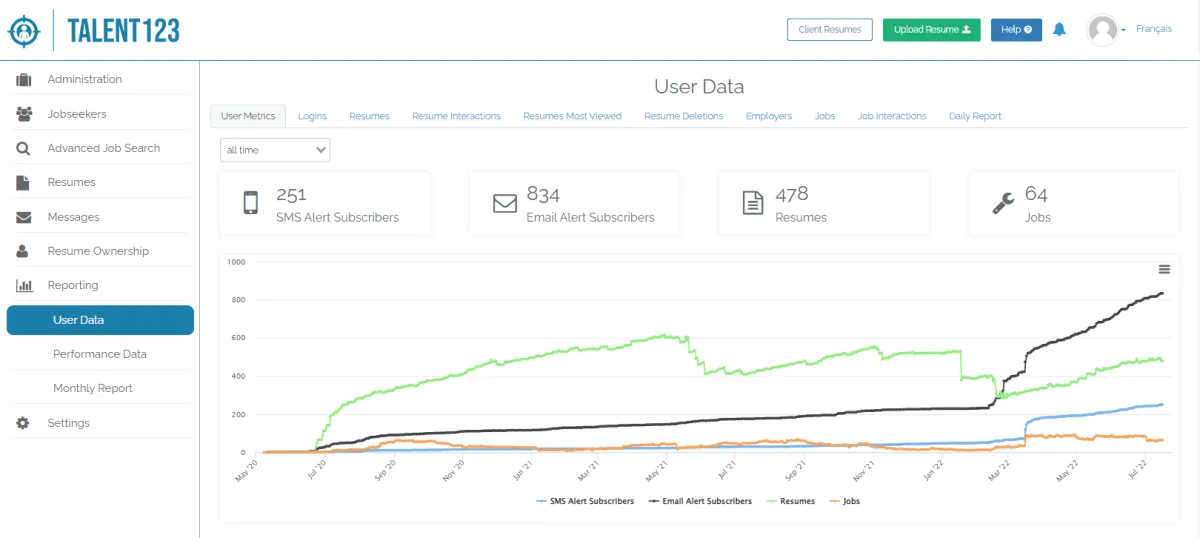This screenshot has width=1200, height=538.
Task: Click the orange Jobs legend swatch
Action: click(835, 501)
